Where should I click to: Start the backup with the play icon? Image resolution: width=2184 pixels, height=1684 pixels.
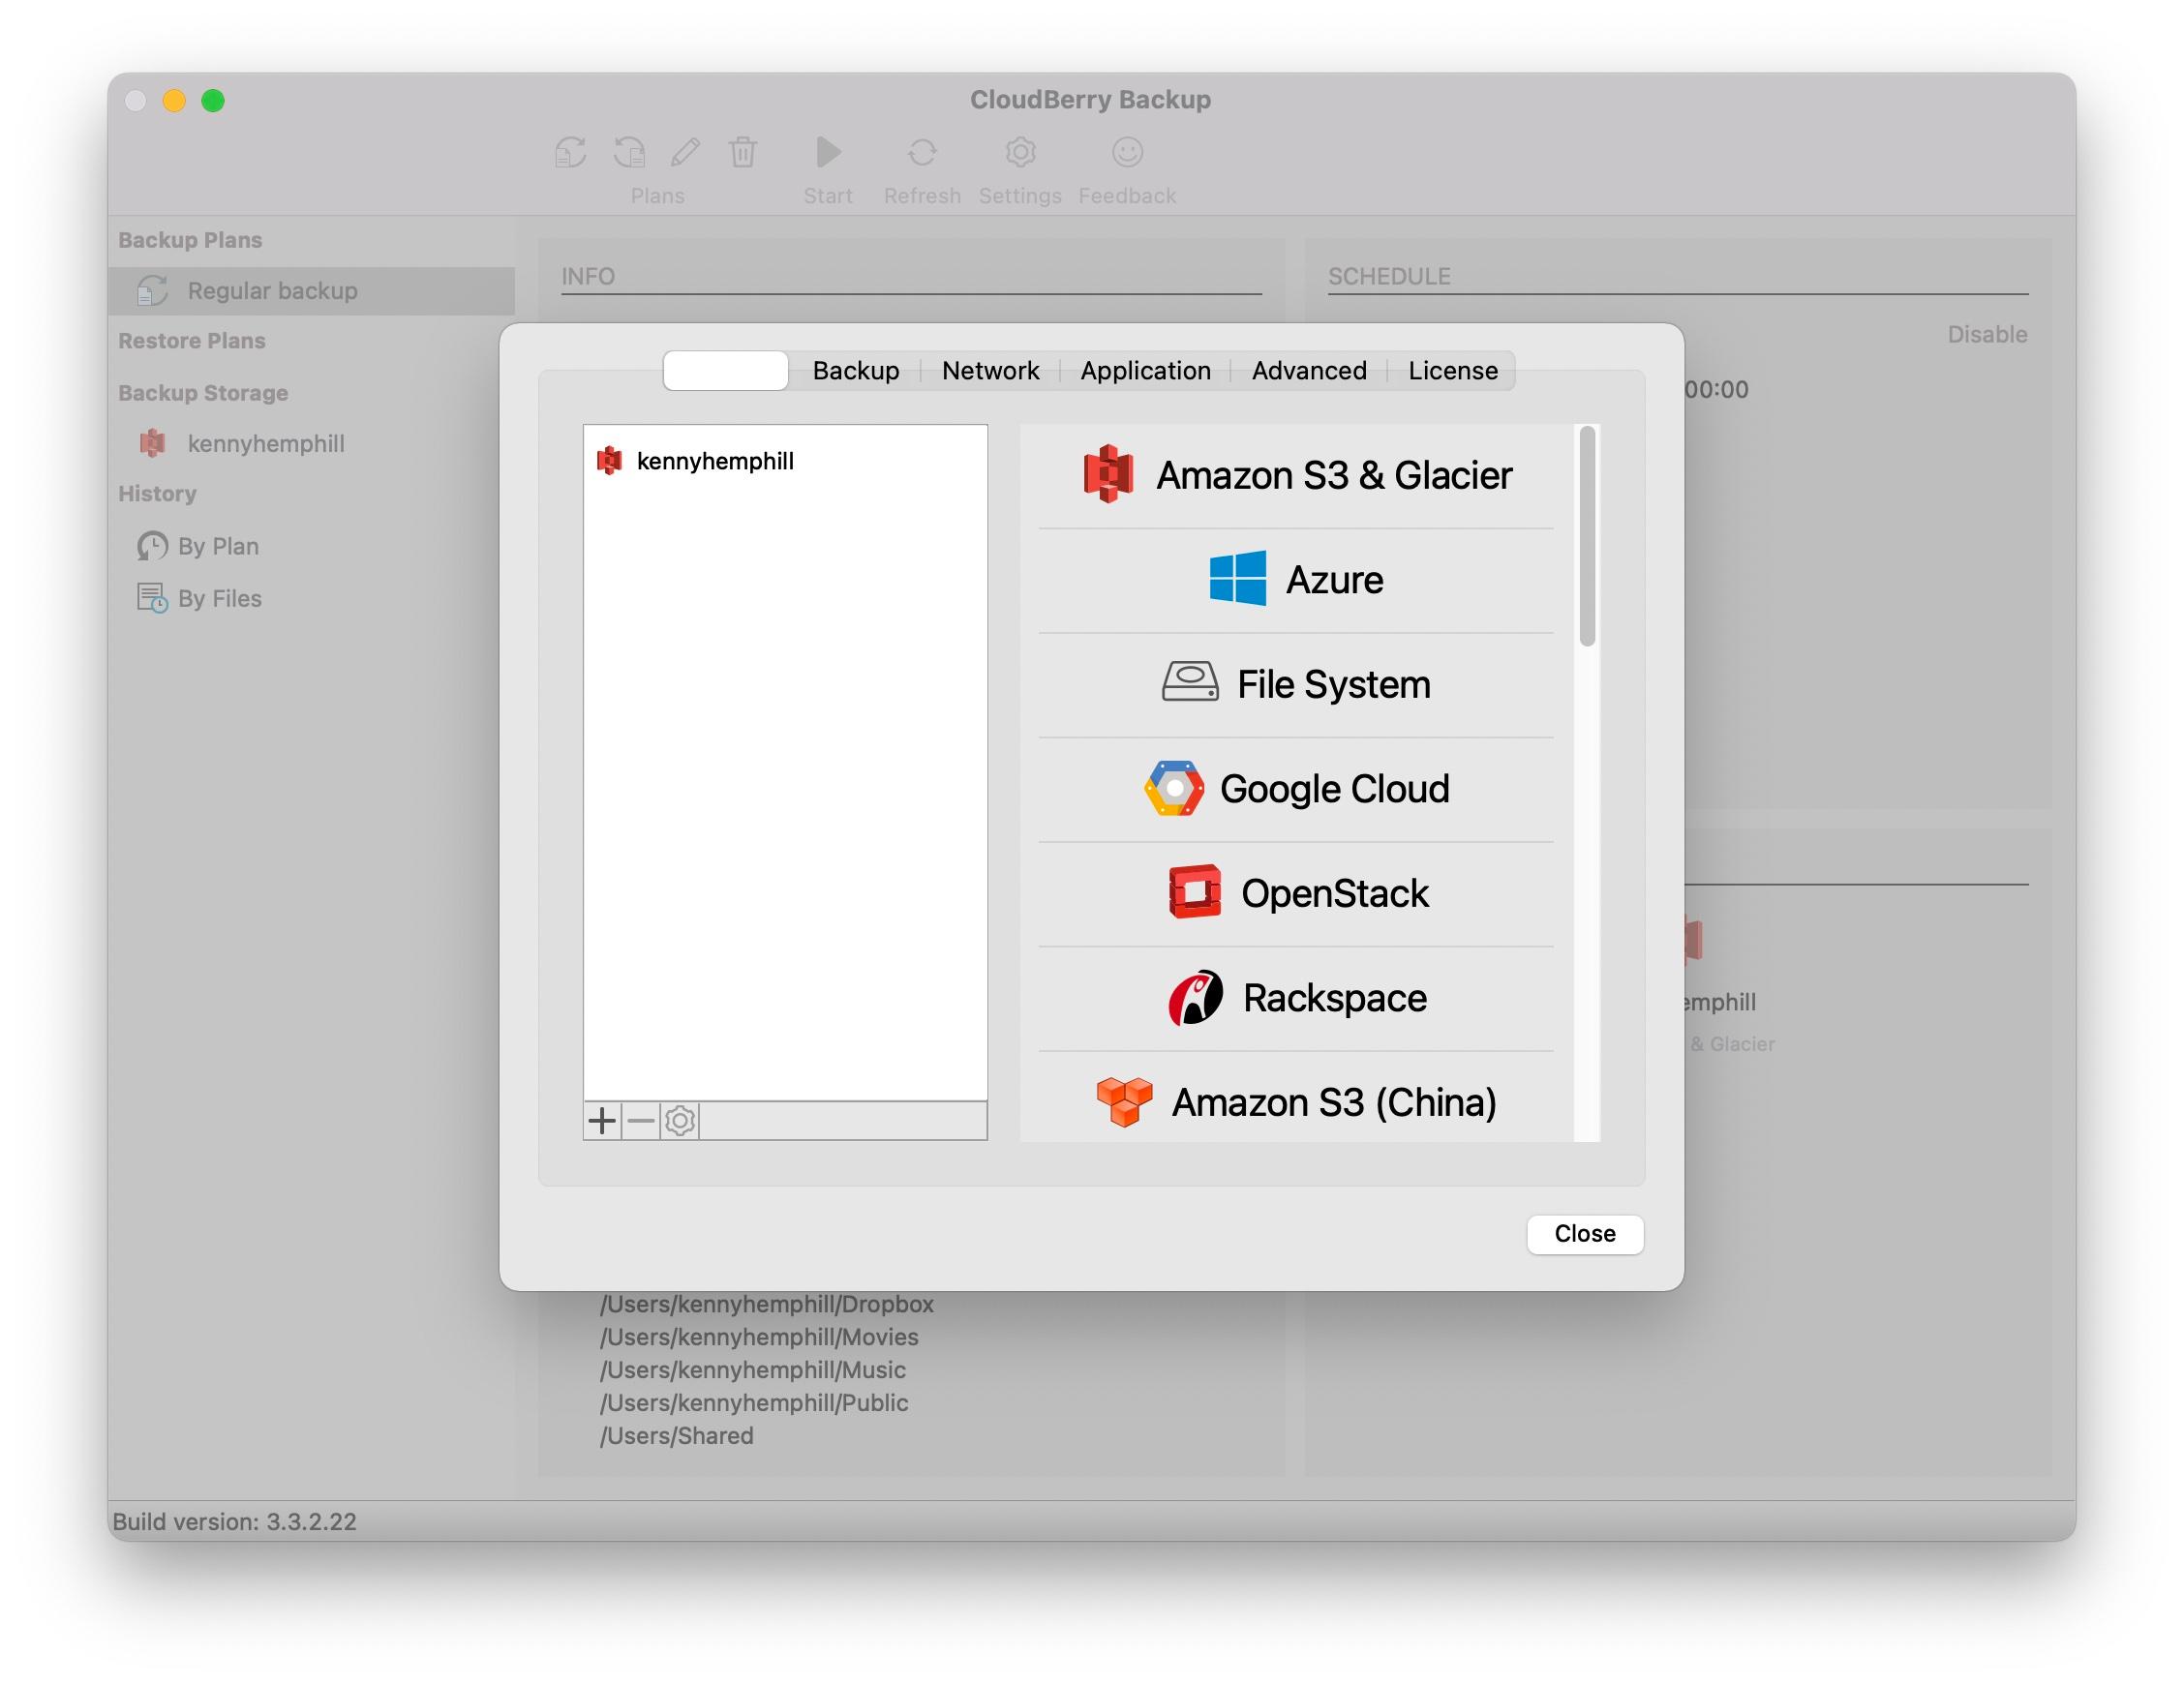click(x=828, y=152)
